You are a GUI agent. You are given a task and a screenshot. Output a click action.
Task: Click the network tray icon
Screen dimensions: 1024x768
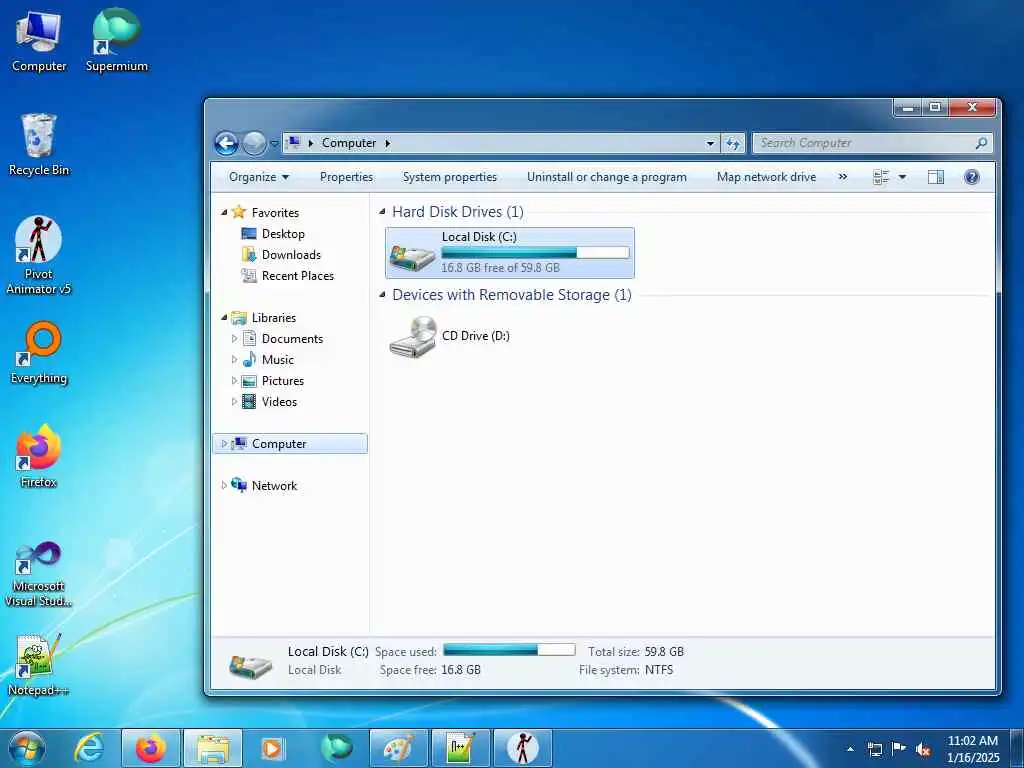point(875,749)
